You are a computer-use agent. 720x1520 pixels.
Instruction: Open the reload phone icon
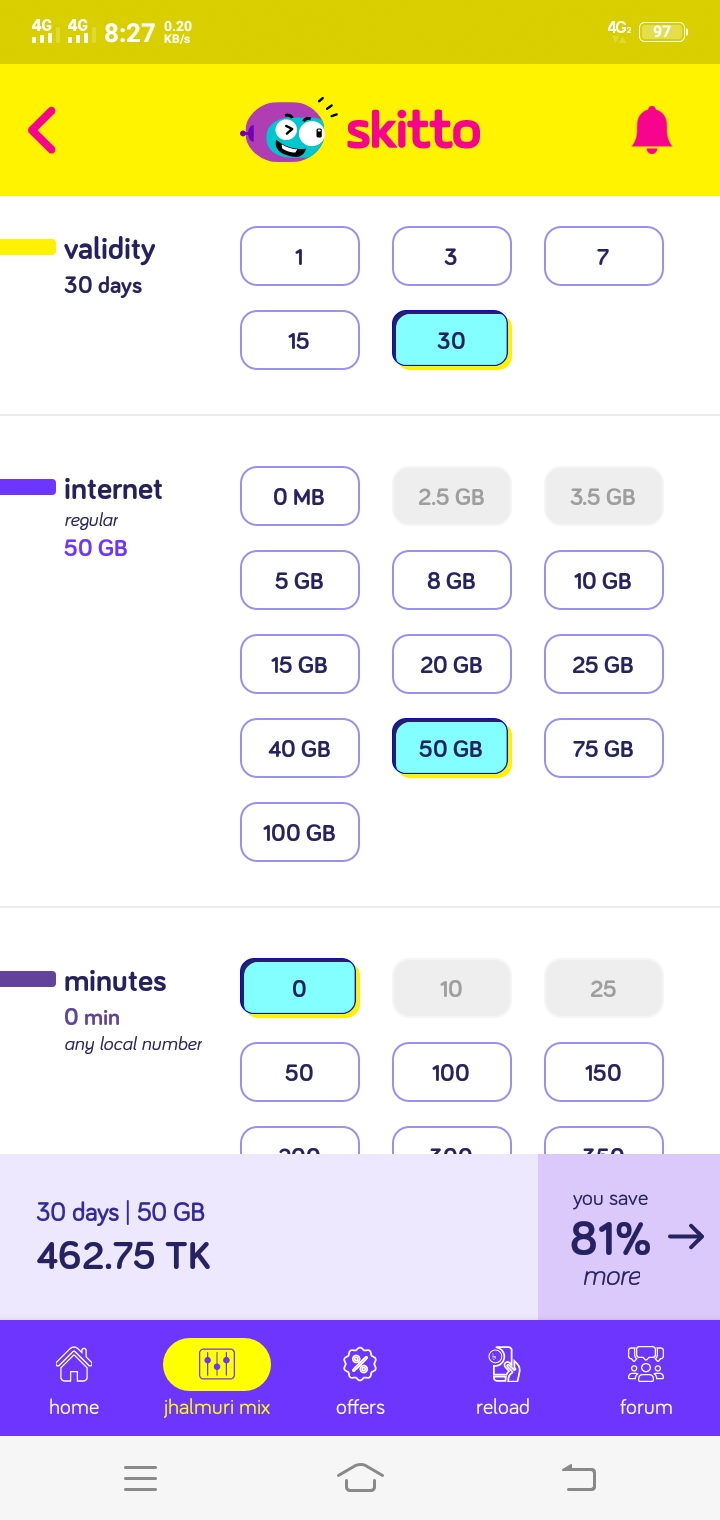(503, 1363)
